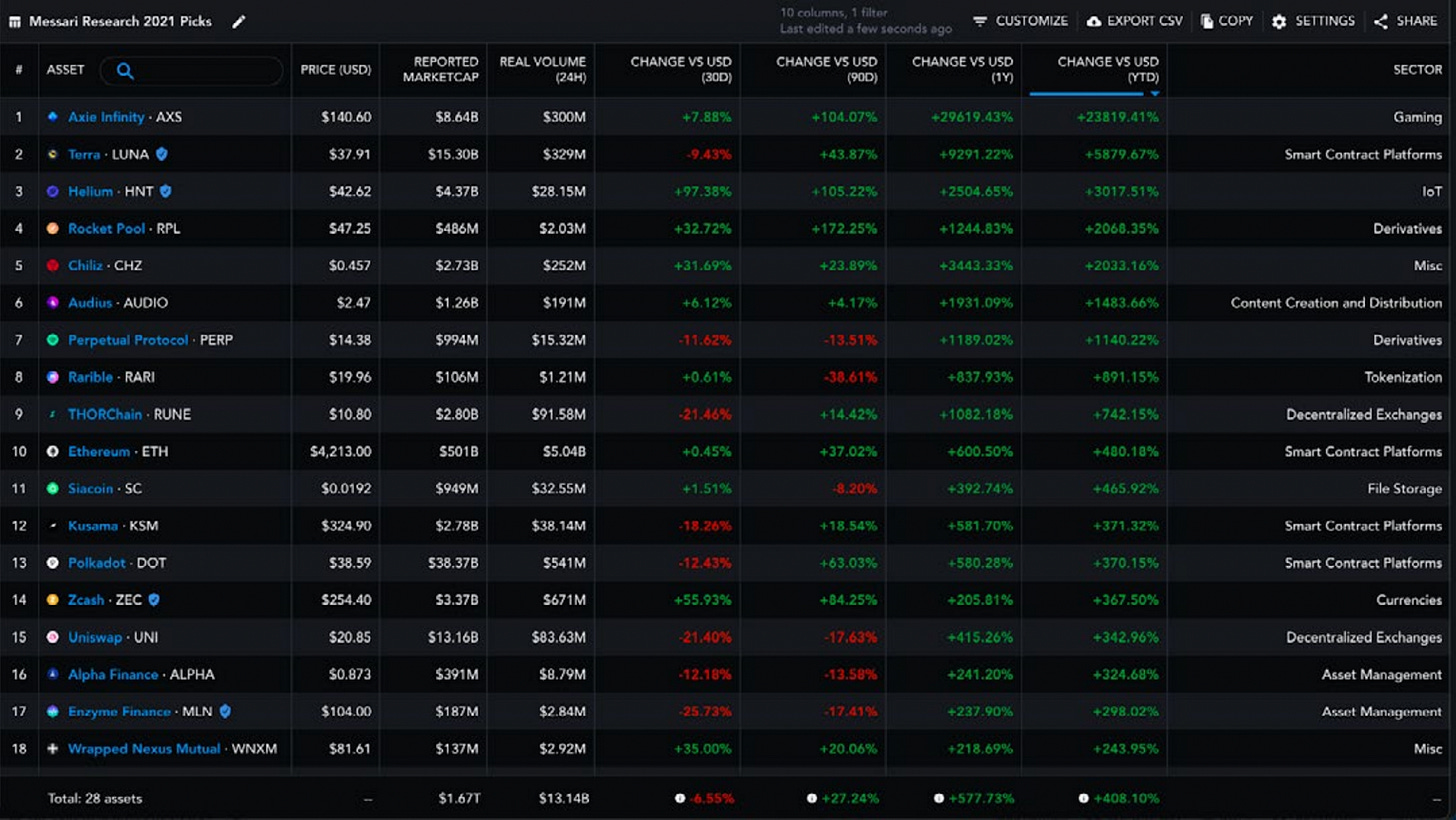Click the Polkadot coin logo

pyautogui.click(x=53, y=563)
